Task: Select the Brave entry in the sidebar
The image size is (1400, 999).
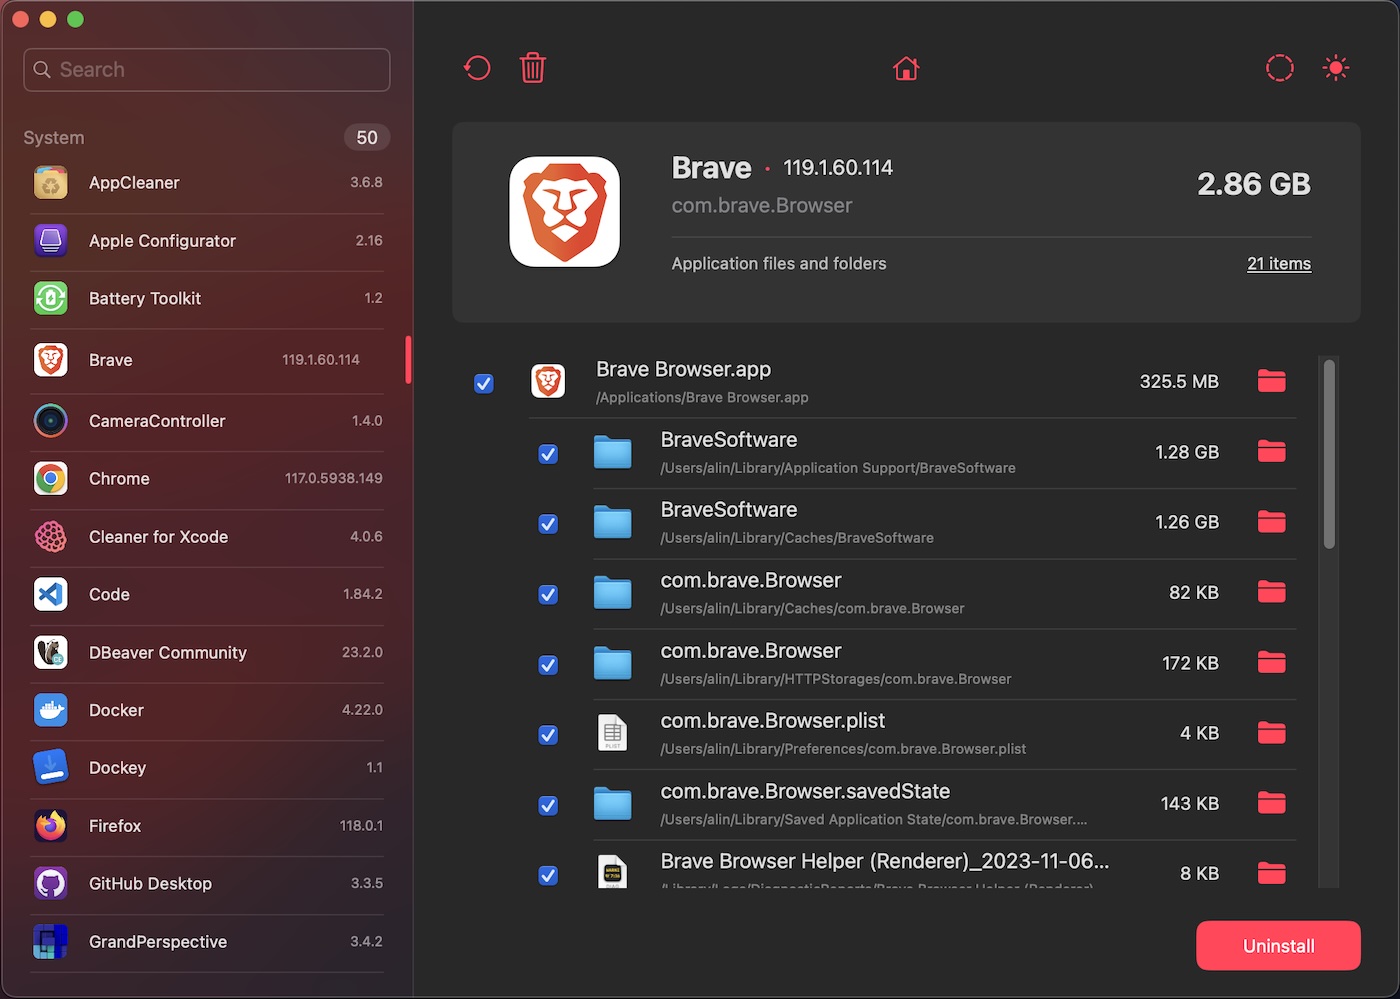Action: pyautogui.click(x=207, y=360)
